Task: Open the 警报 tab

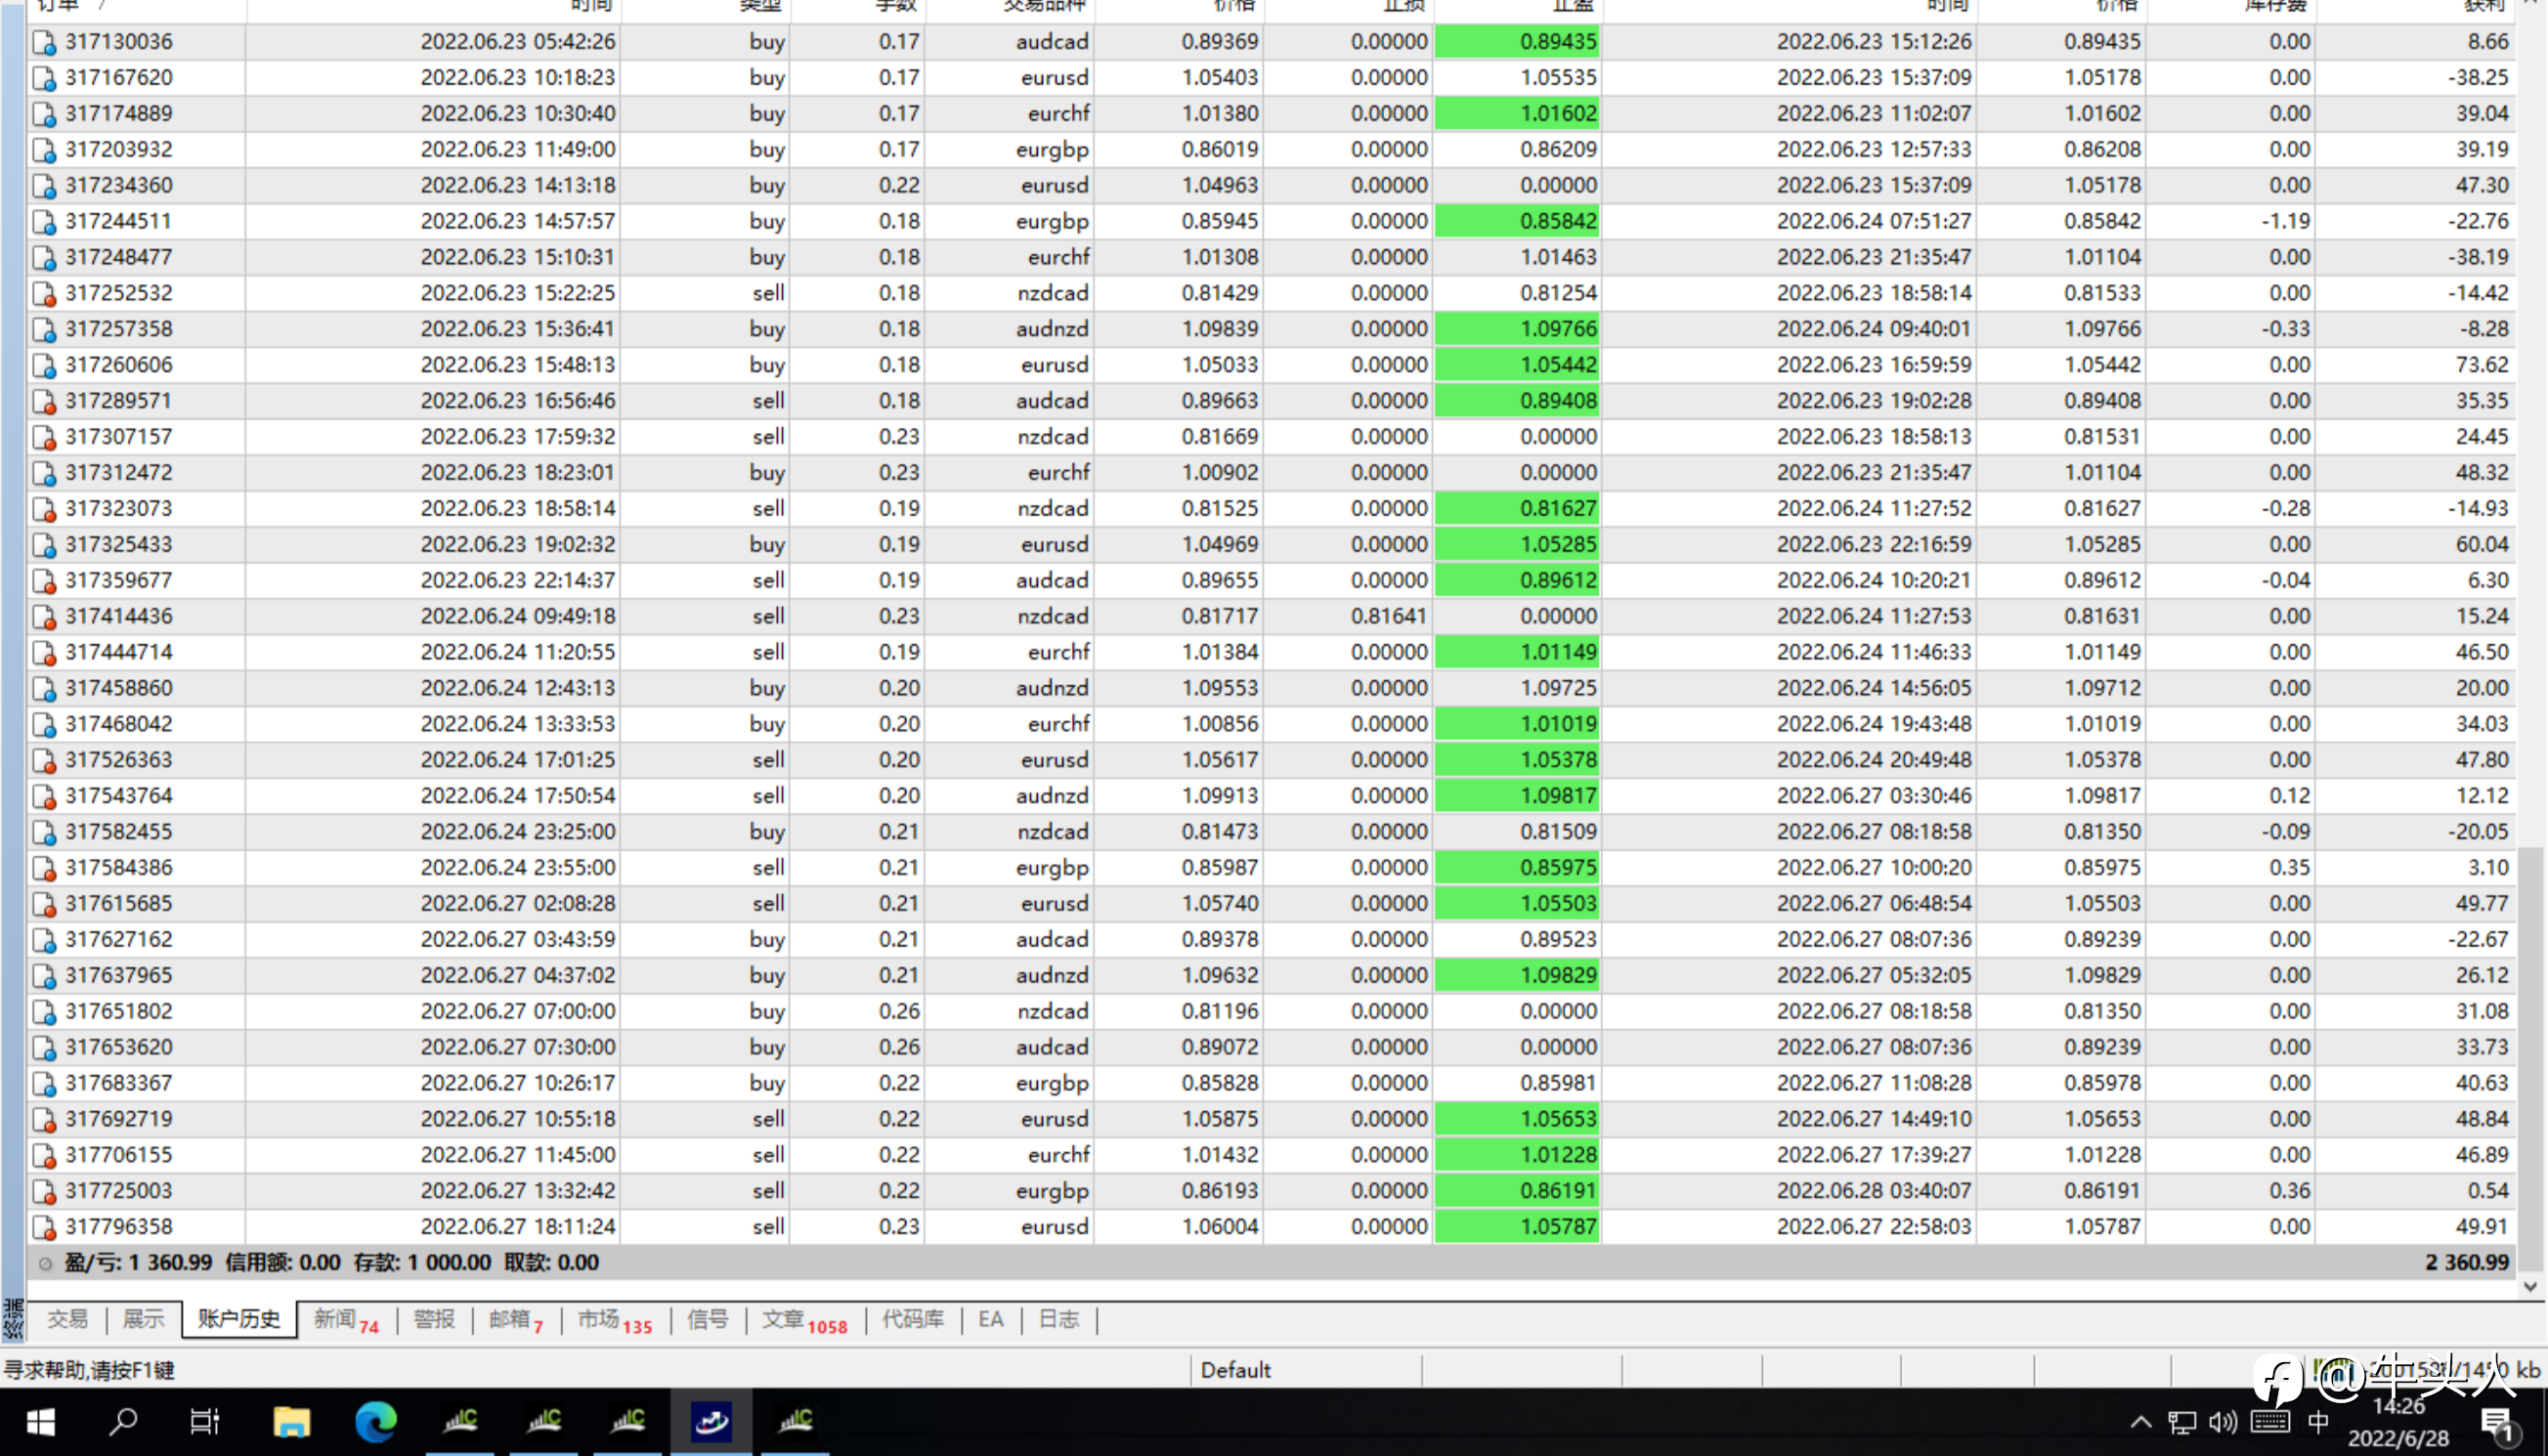Action: click(434, 1320)
